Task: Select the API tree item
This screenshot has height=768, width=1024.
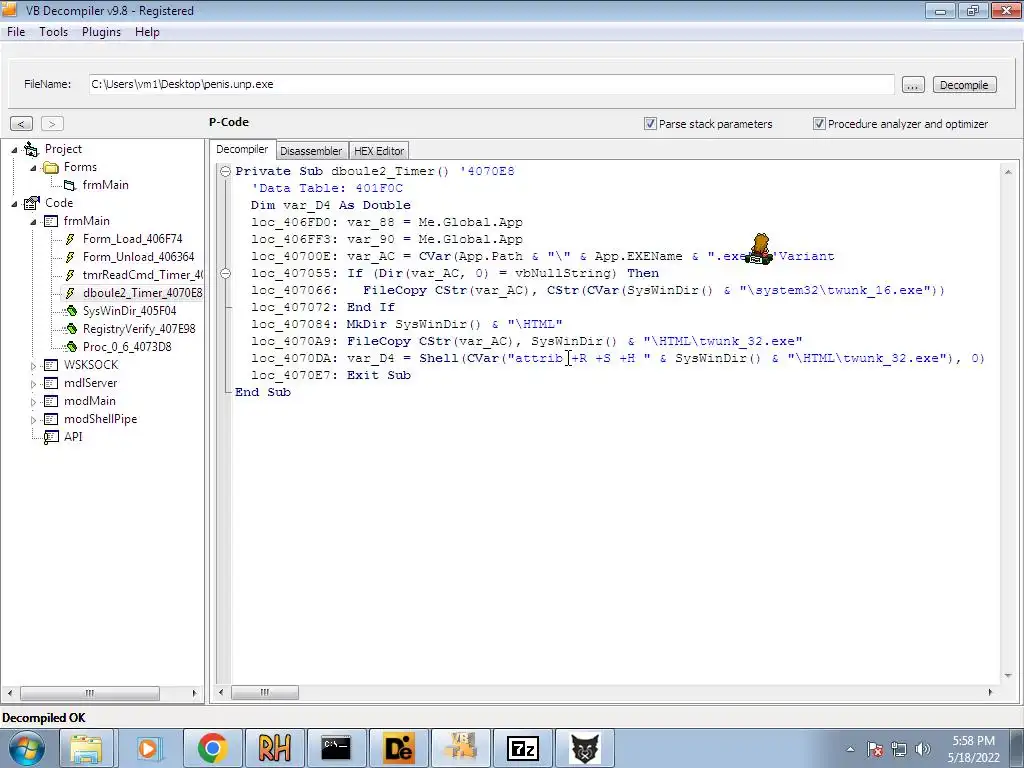Action: pyautogui.click(x=73, y=437)
